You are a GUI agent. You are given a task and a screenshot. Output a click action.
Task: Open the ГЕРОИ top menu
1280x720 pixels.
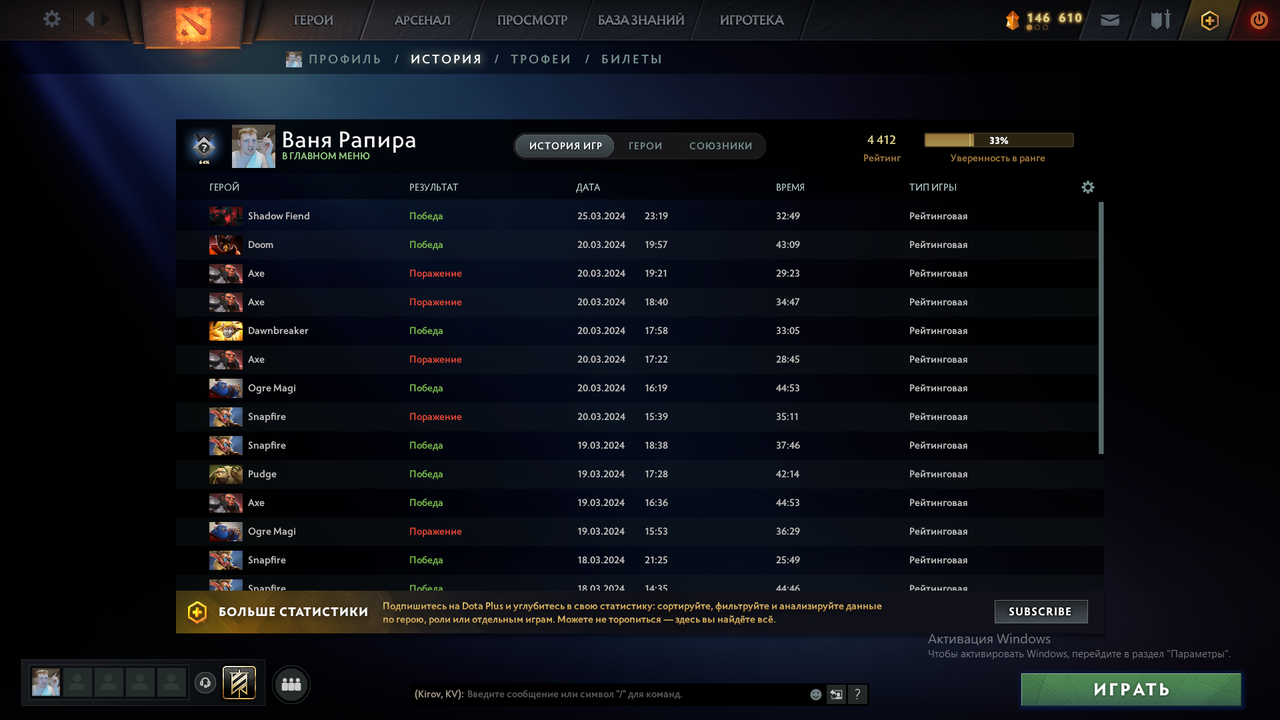coord(313,20)
